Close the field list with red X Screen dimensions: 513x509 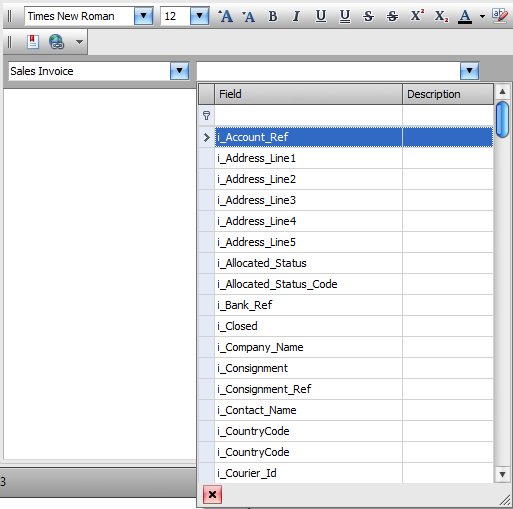click(x=212, y=495)
